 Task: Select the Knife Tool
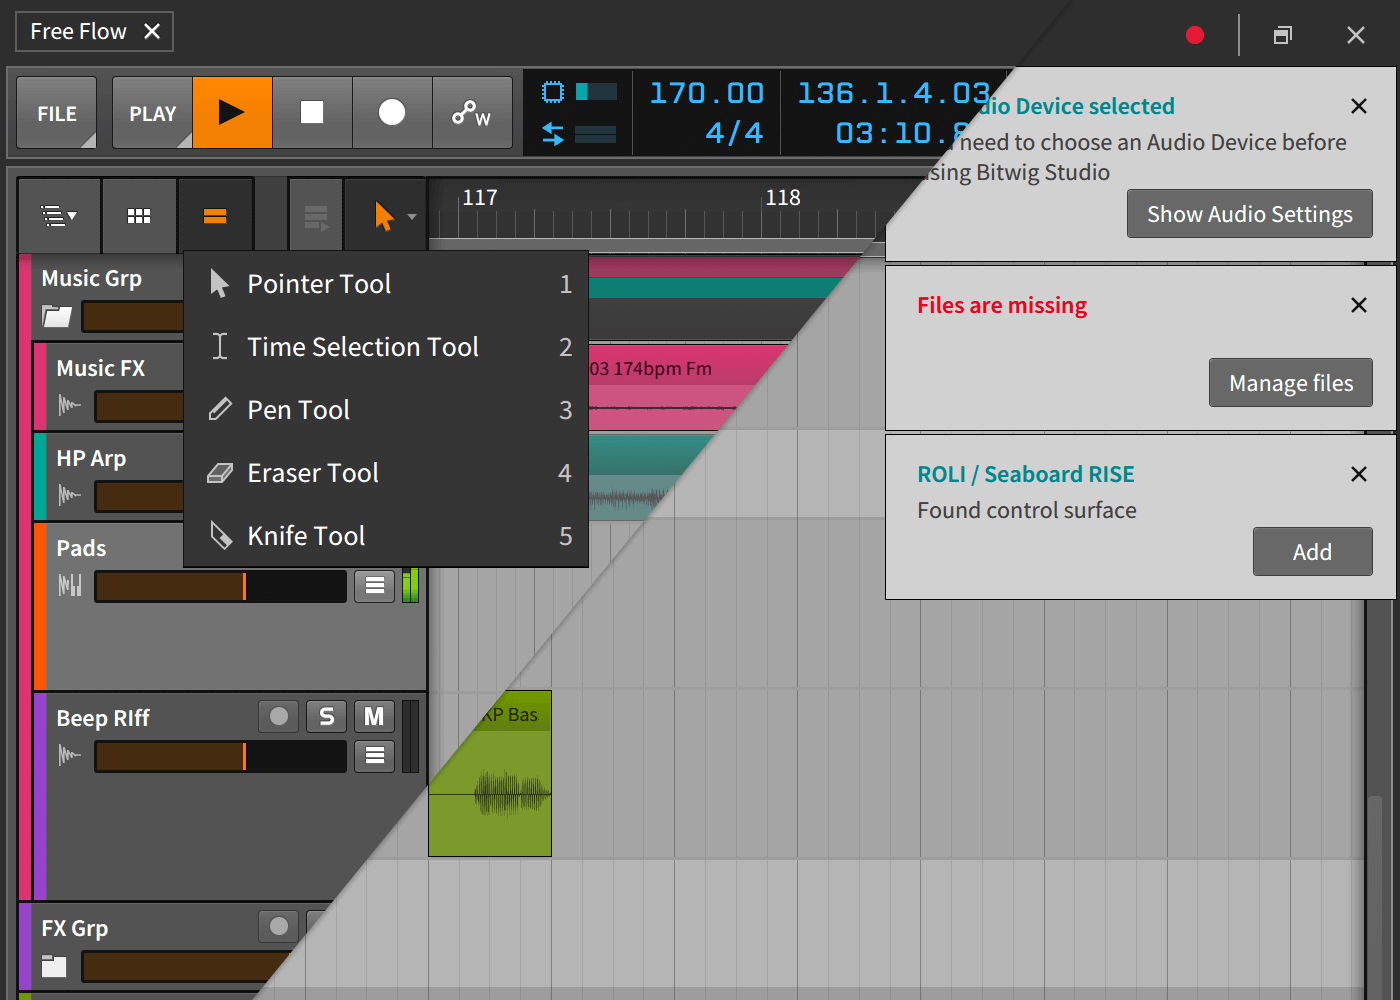click(305, 535)
